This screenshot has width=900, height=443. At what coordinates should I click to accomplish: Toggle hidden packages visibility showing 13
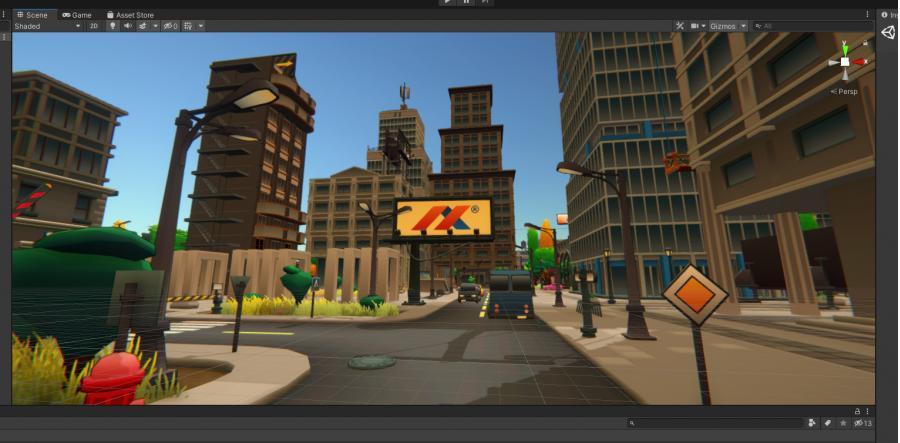(863, 423)
